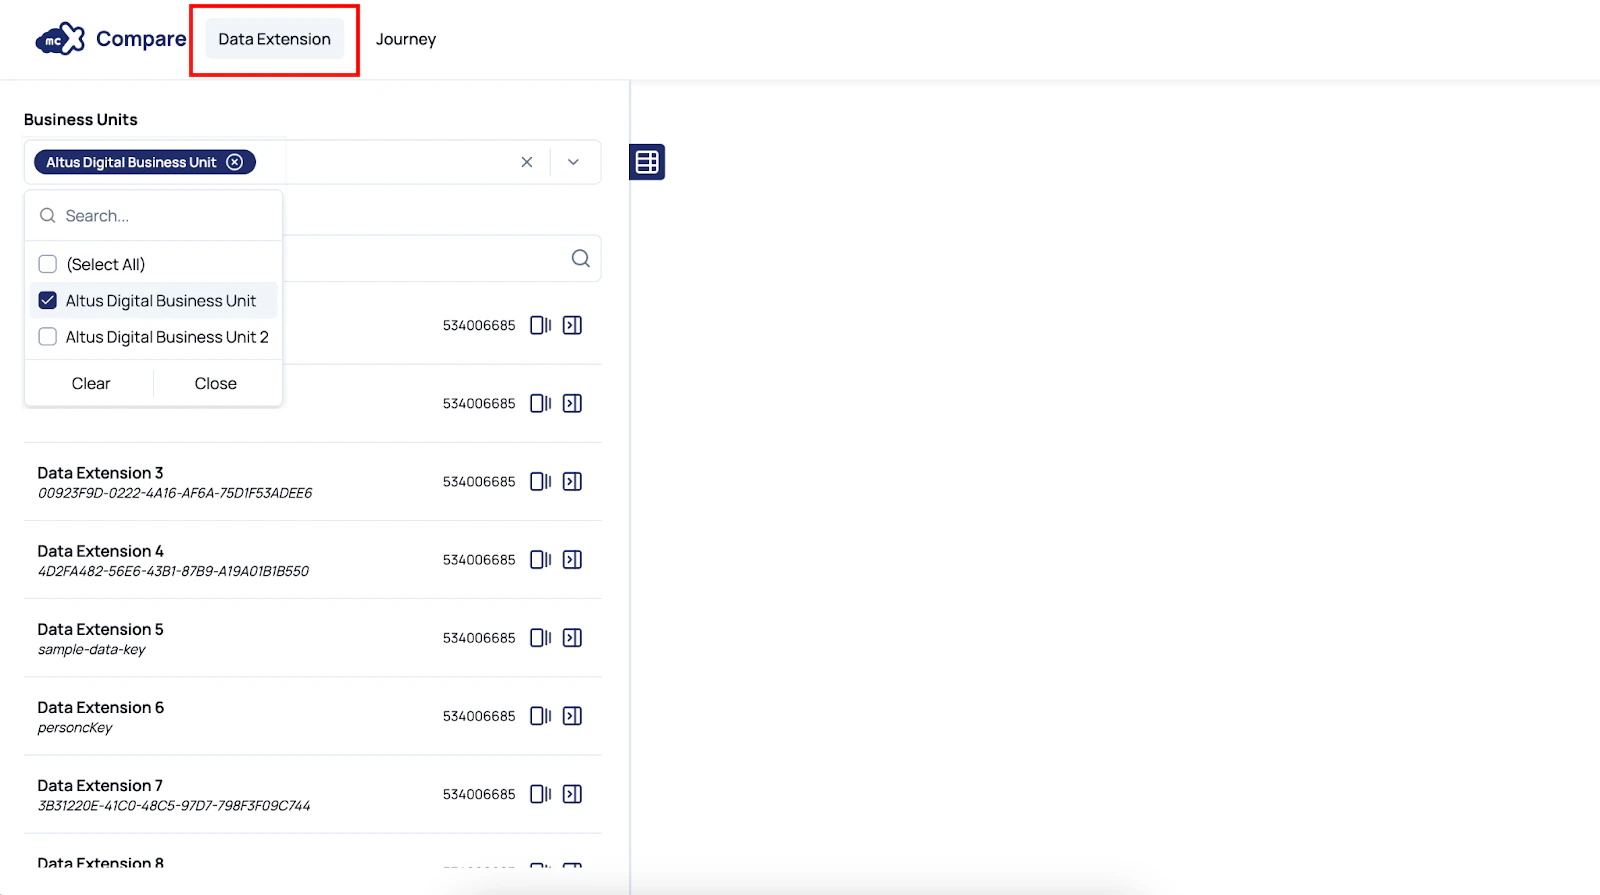Image resolution: width=1600 pixels, height=895 pixels.
Task: Click left-panel icon for Data Extension 6
Action: [541, 715]
